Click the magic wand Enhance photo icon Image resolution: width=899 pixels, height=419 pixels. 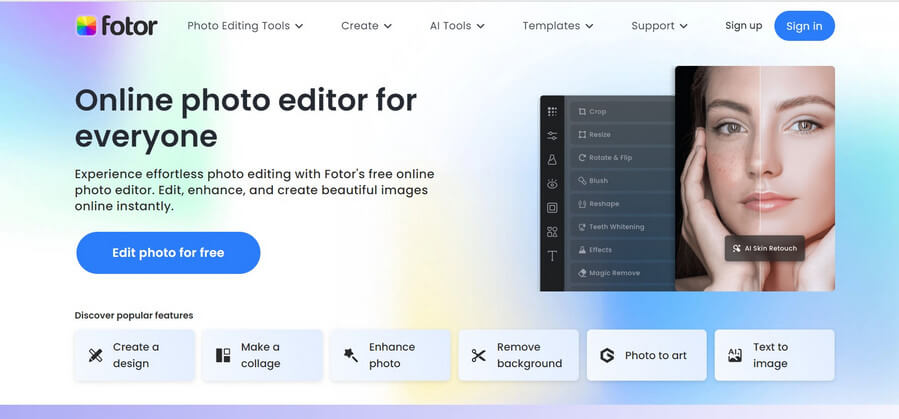[x=351, y=355]
